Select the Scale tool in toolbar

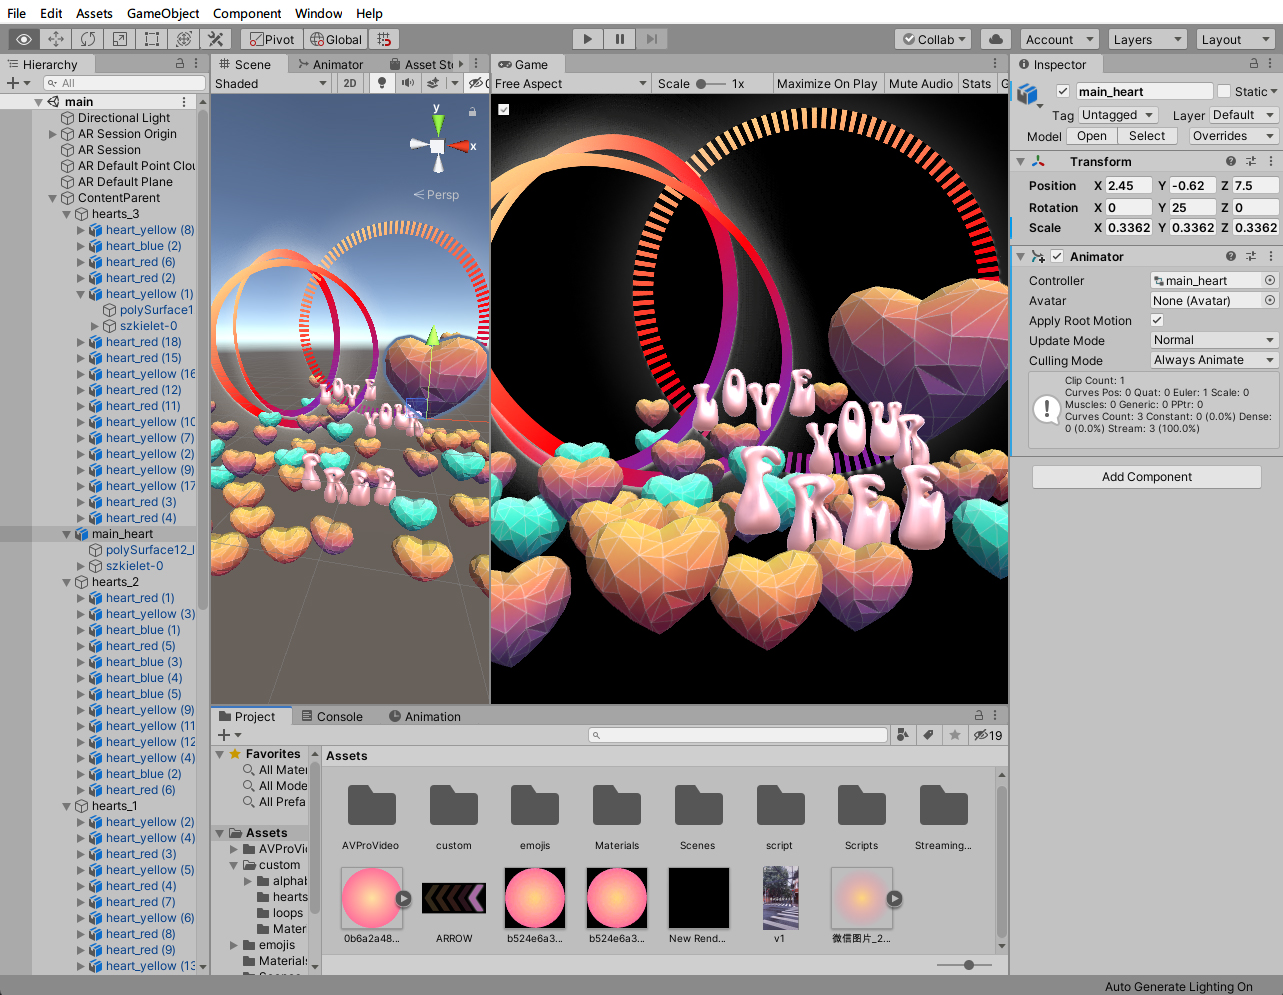120,39
